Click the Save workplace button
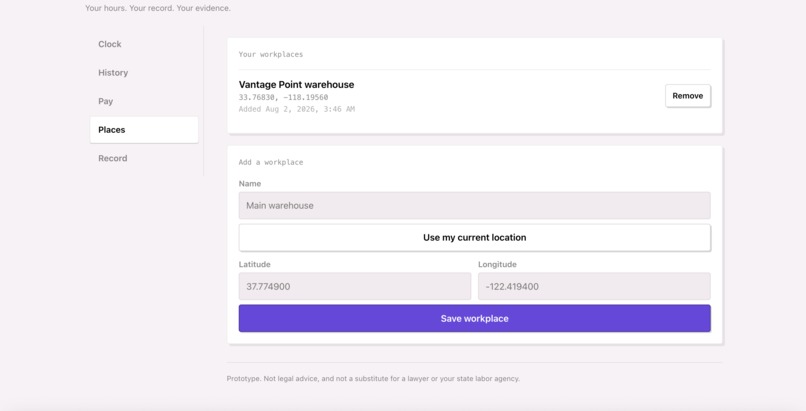Viewport: 806px width, 411px height. 474,319
